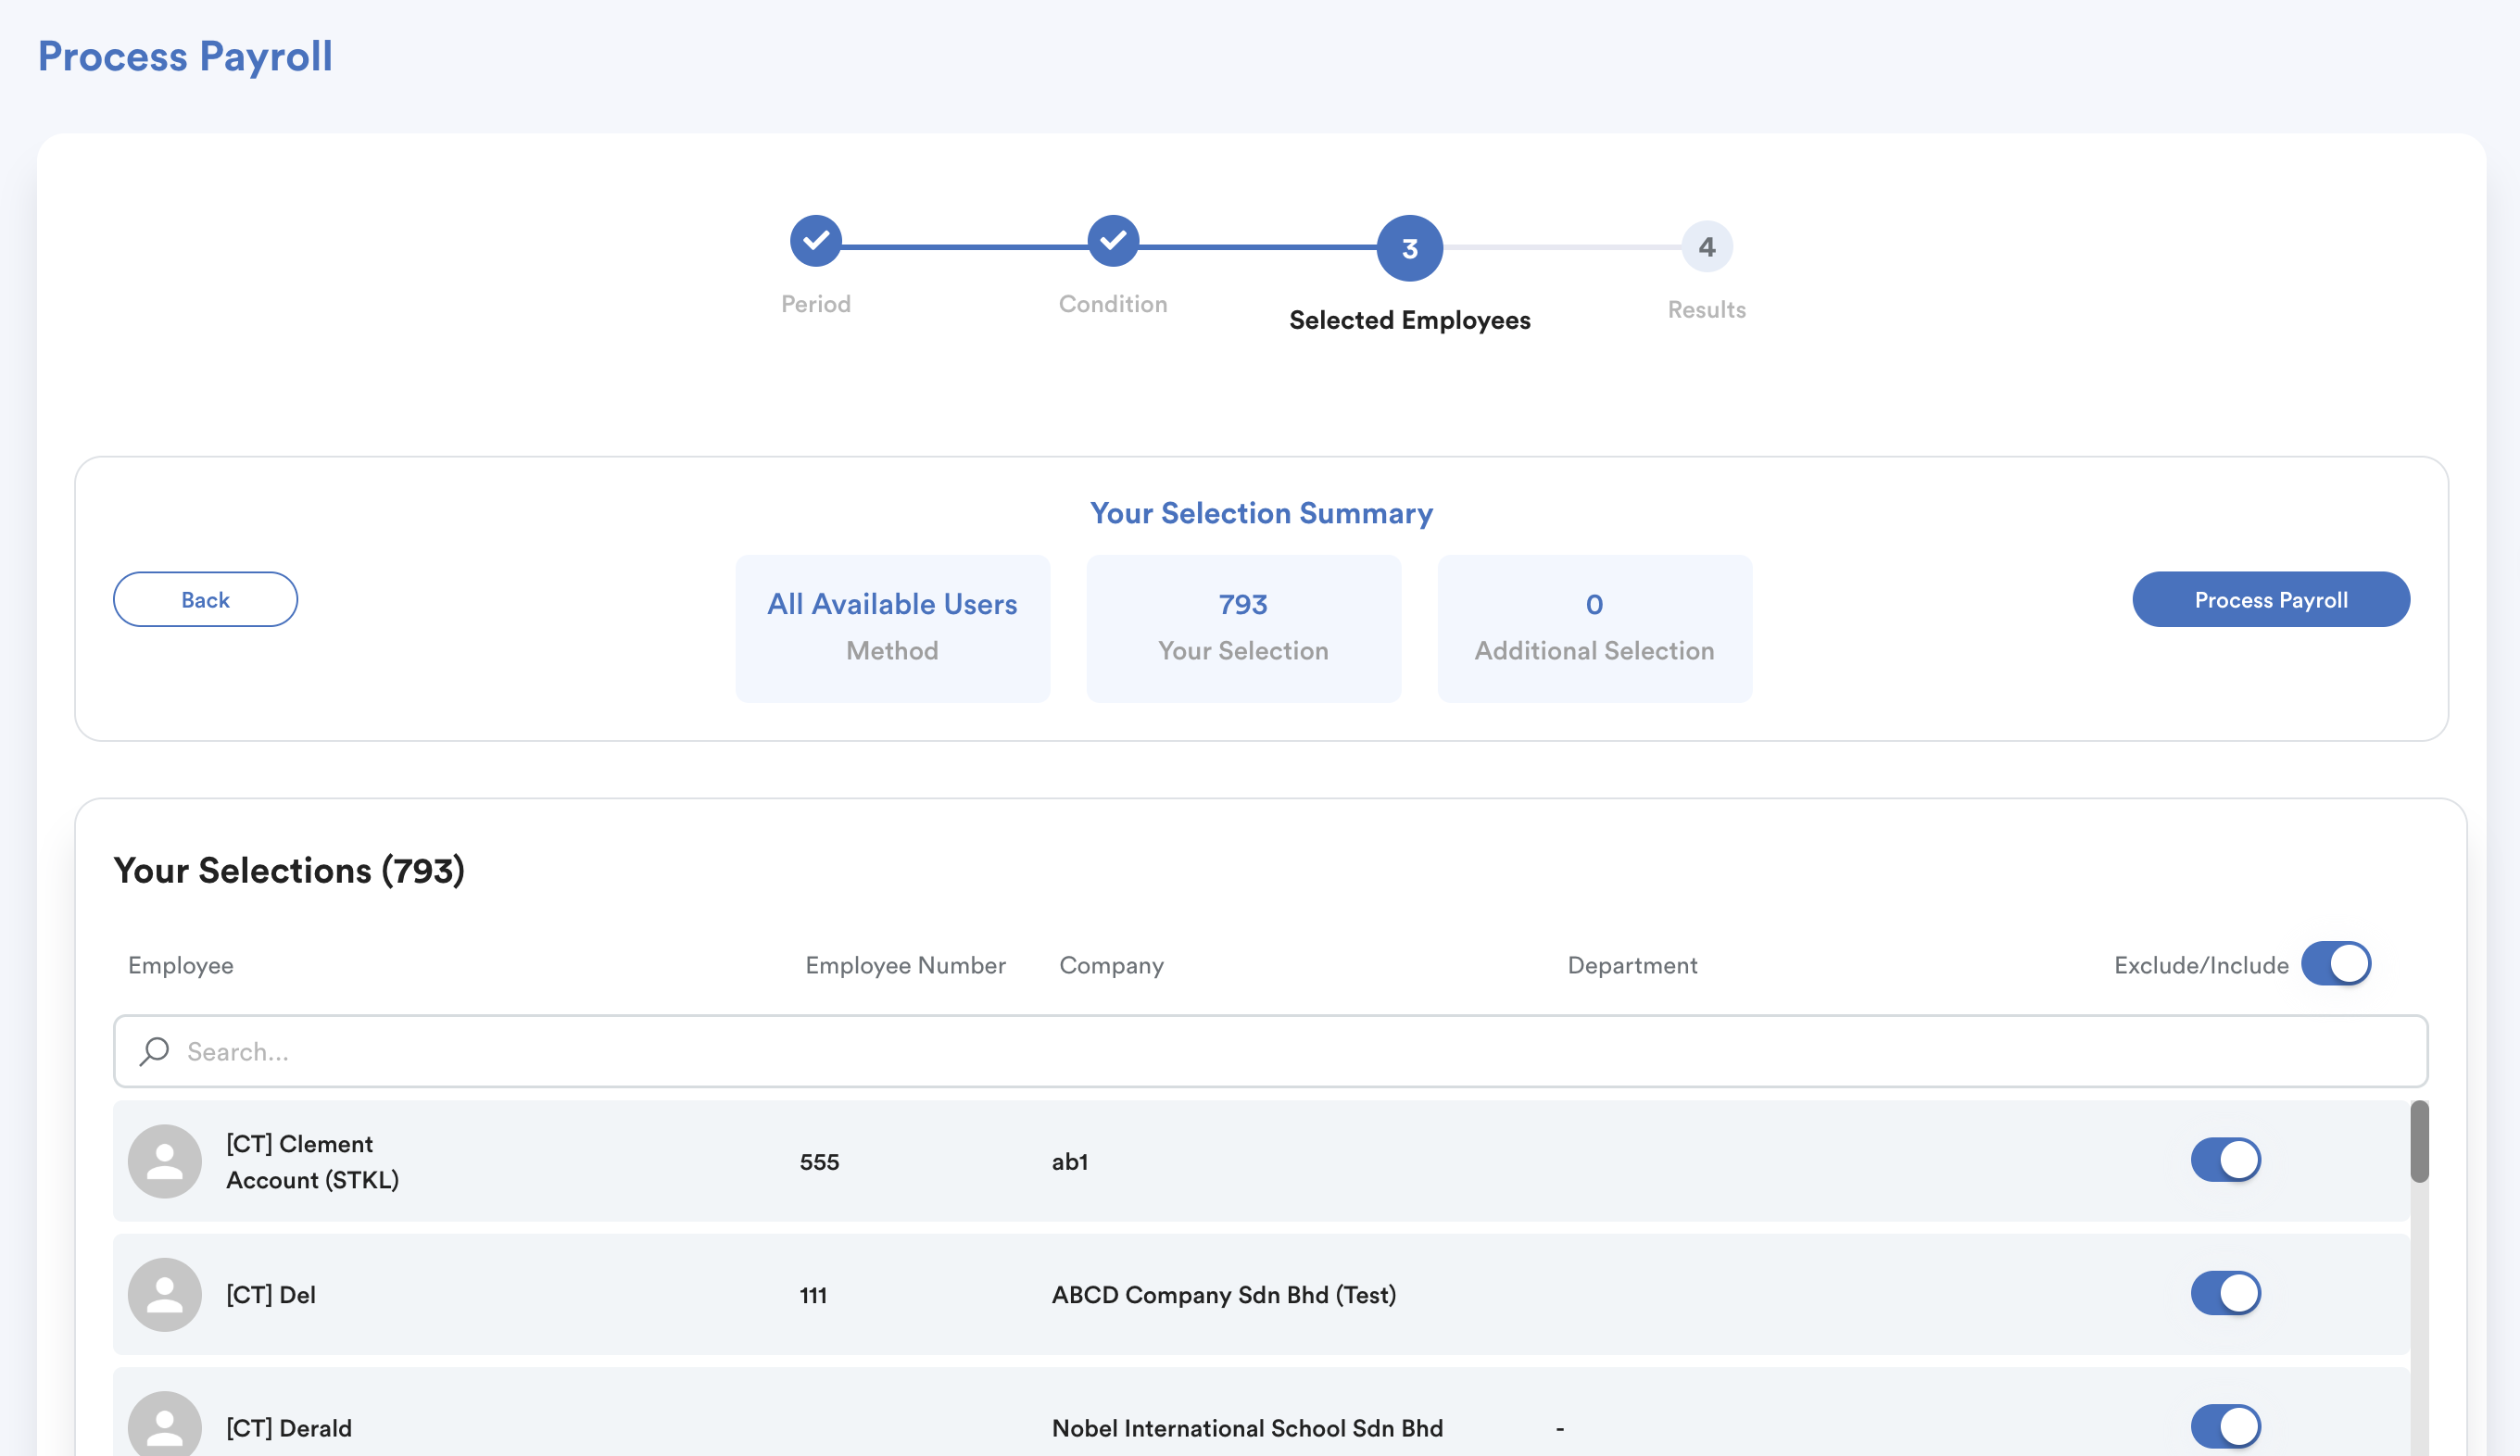
Task: Toggle [CT] Derald inclusion switch
Action: tap(2225, 1426)
